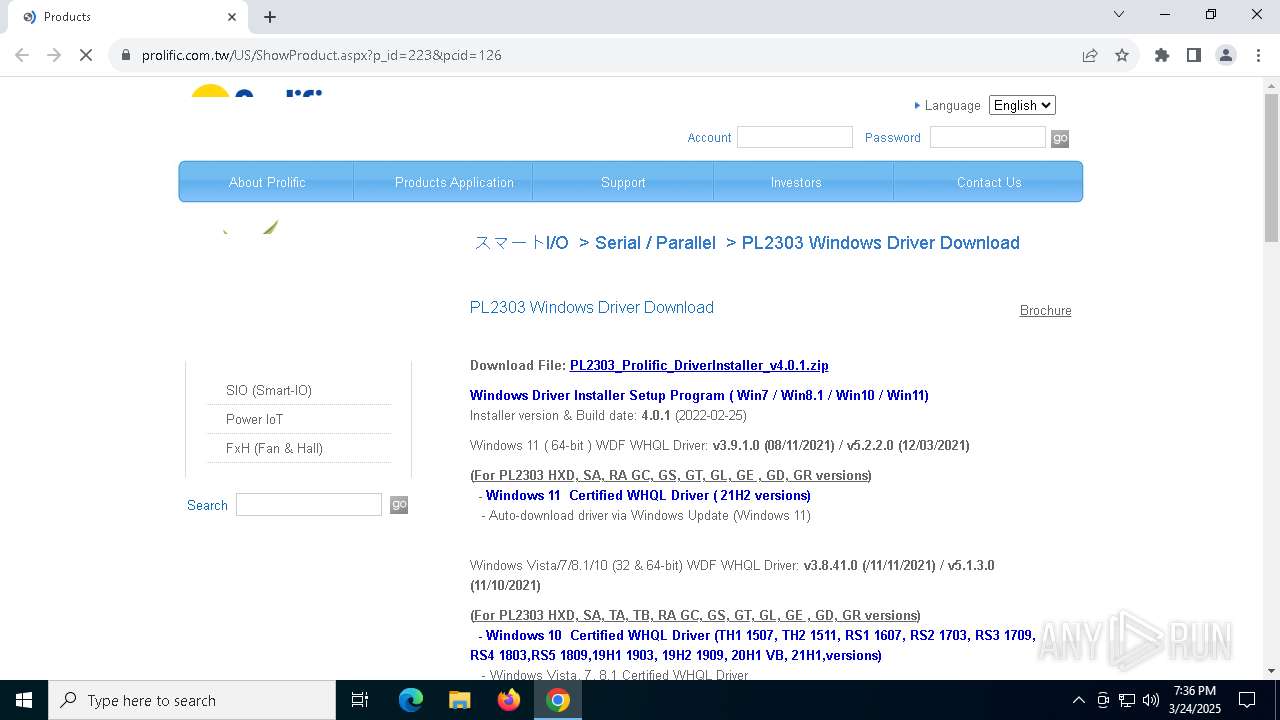Click the address bar URL
Viewport: 1280px width, 720px height.
(322, 55)
